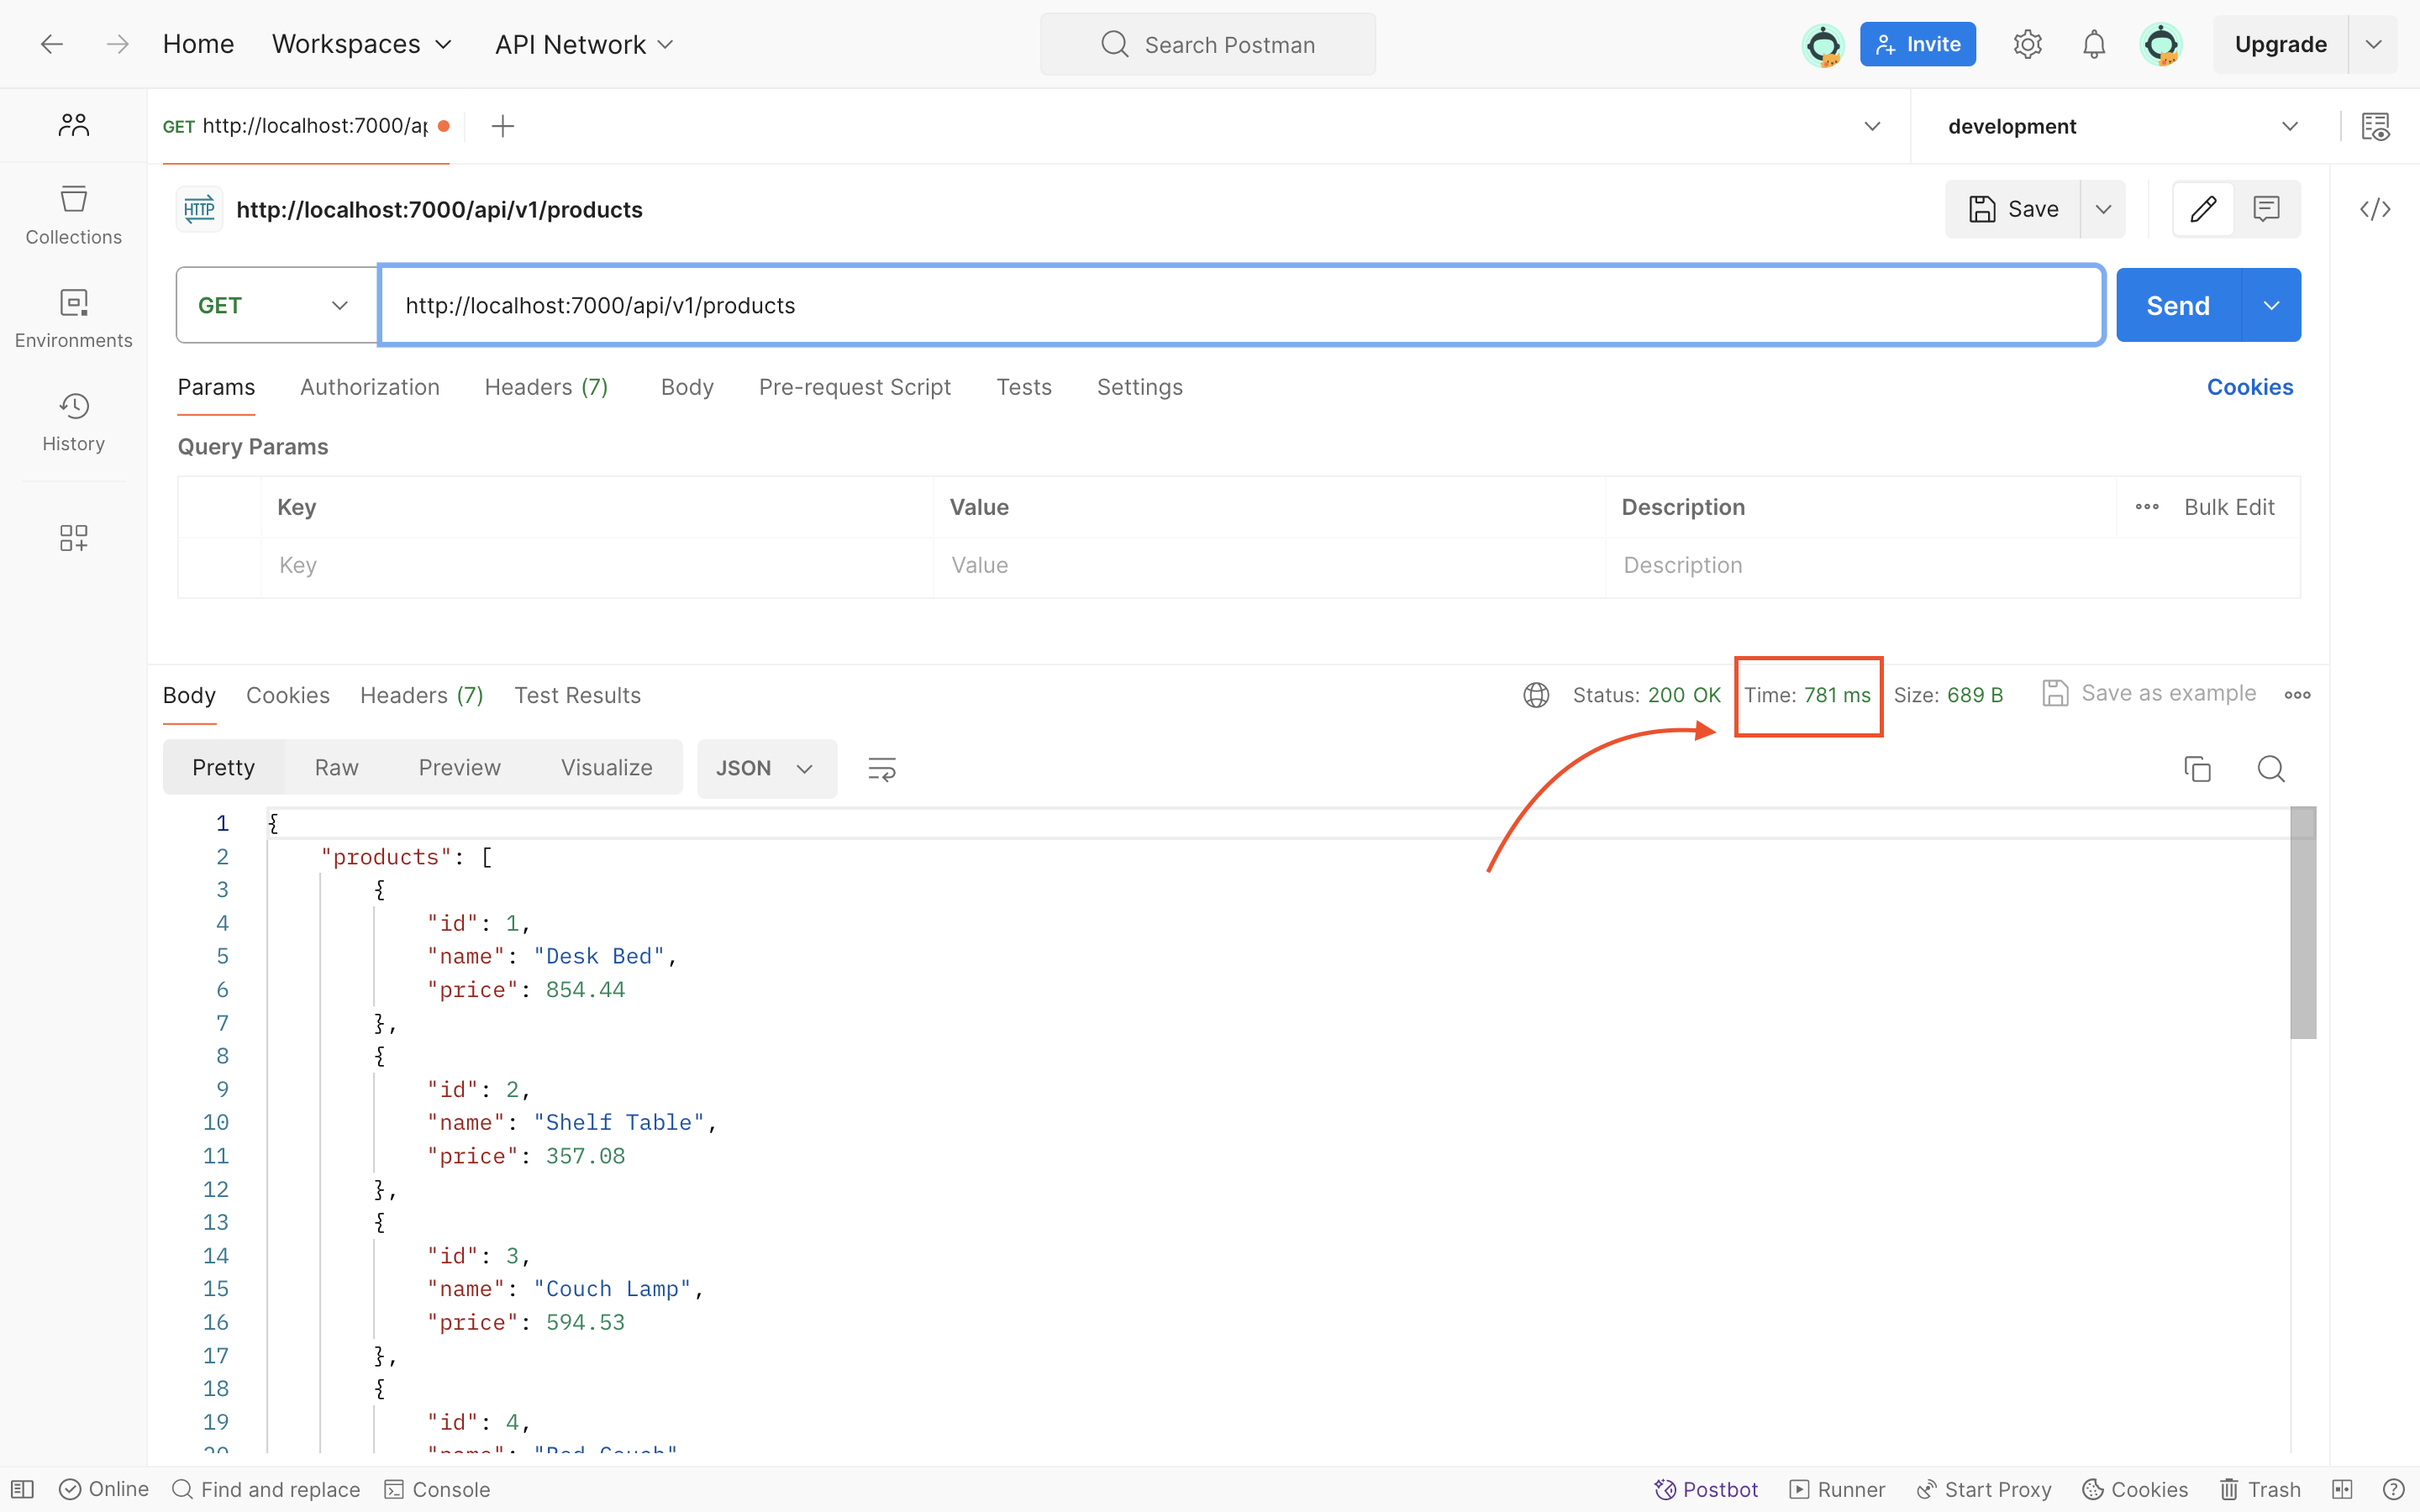
Task: Toggle line wrap in response body
Action: click(x=881, y=768)
